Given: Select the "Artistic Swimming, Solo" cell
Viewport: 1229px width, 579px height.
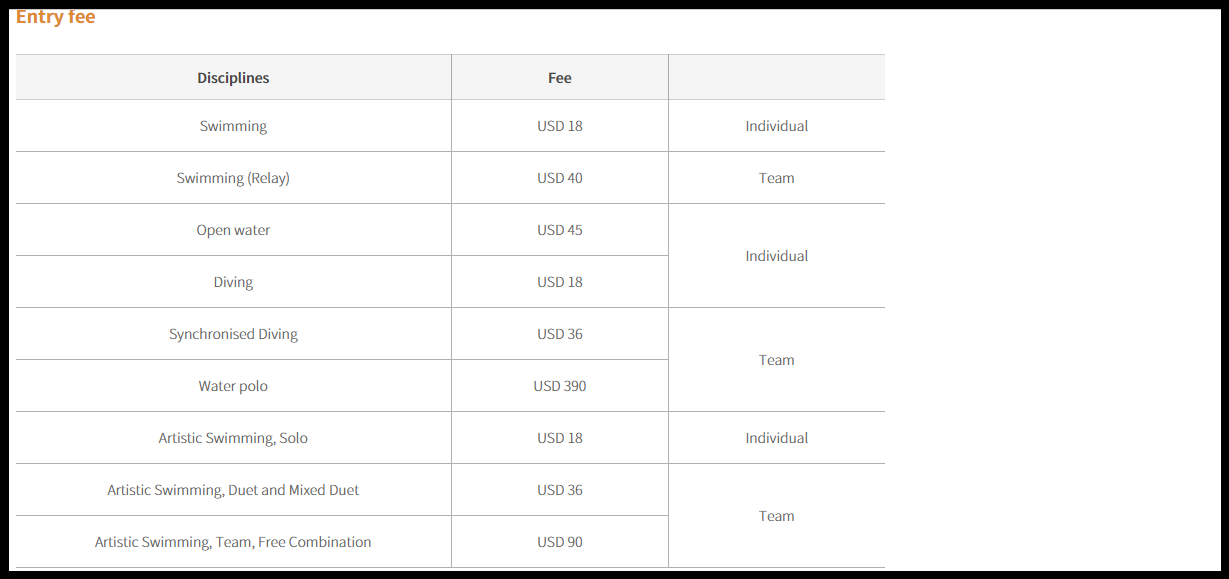Looking at the screenshot, I should (233, 438).
